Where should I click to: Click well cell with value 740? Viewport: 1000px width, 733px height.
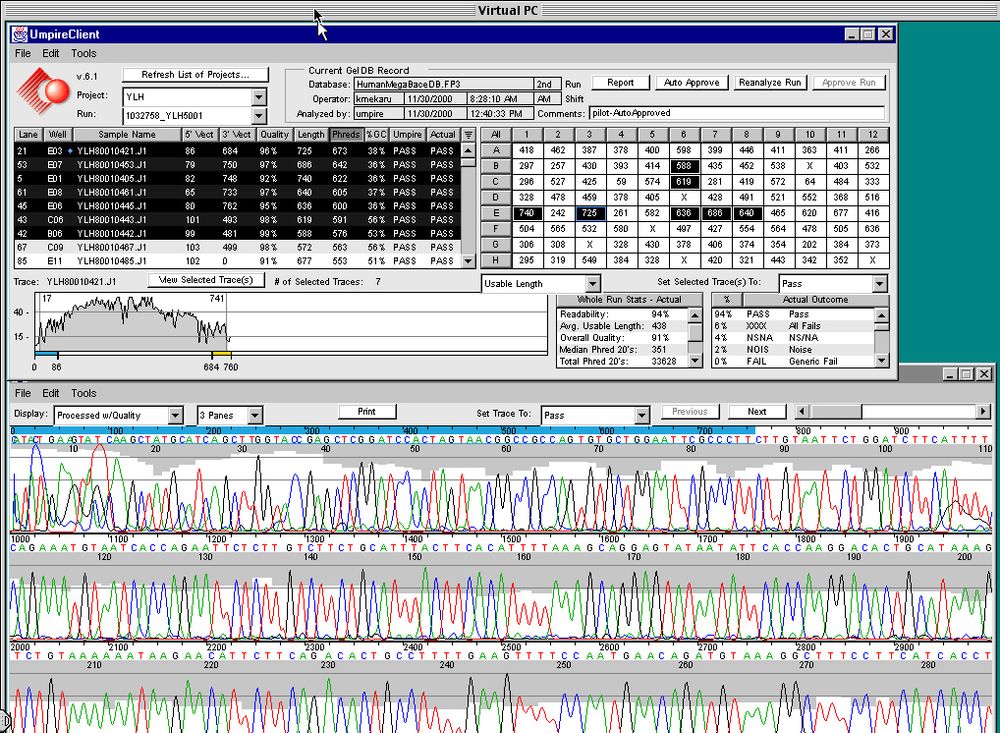tap(527, 213)
